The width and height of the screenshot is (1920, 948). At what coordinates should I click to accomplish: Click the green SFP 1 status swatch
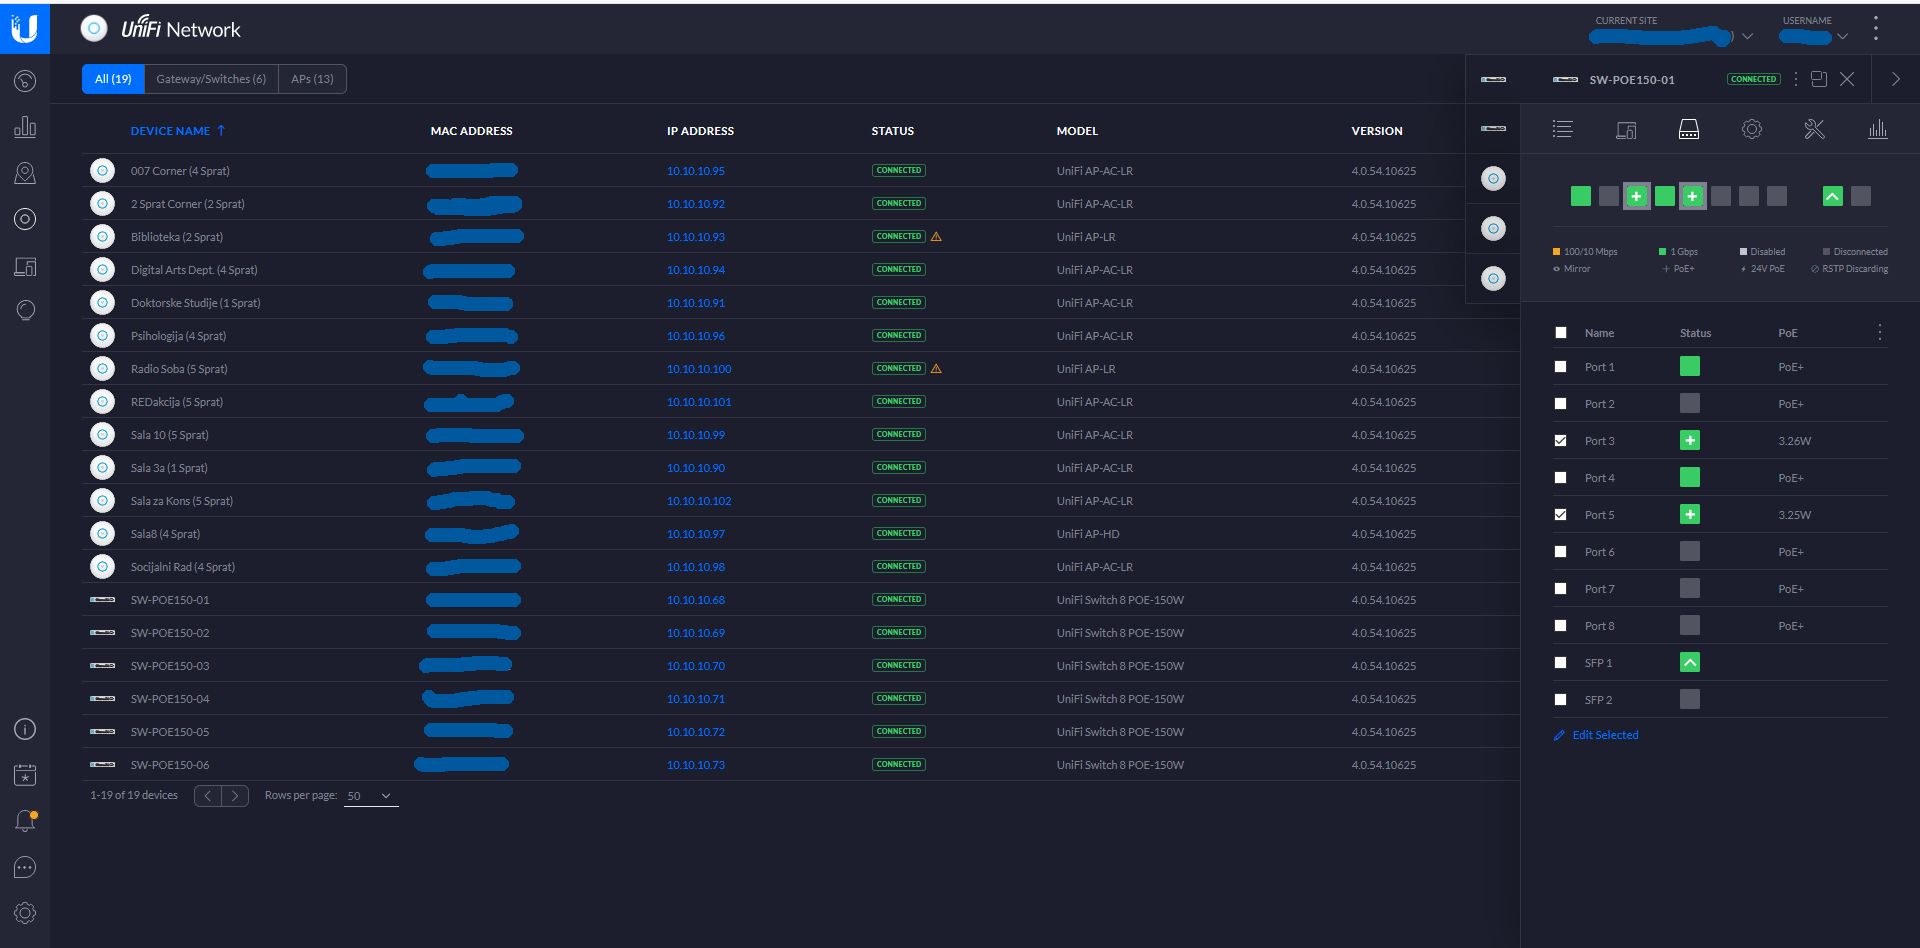pyautogui.click(x=1690, y=663)
